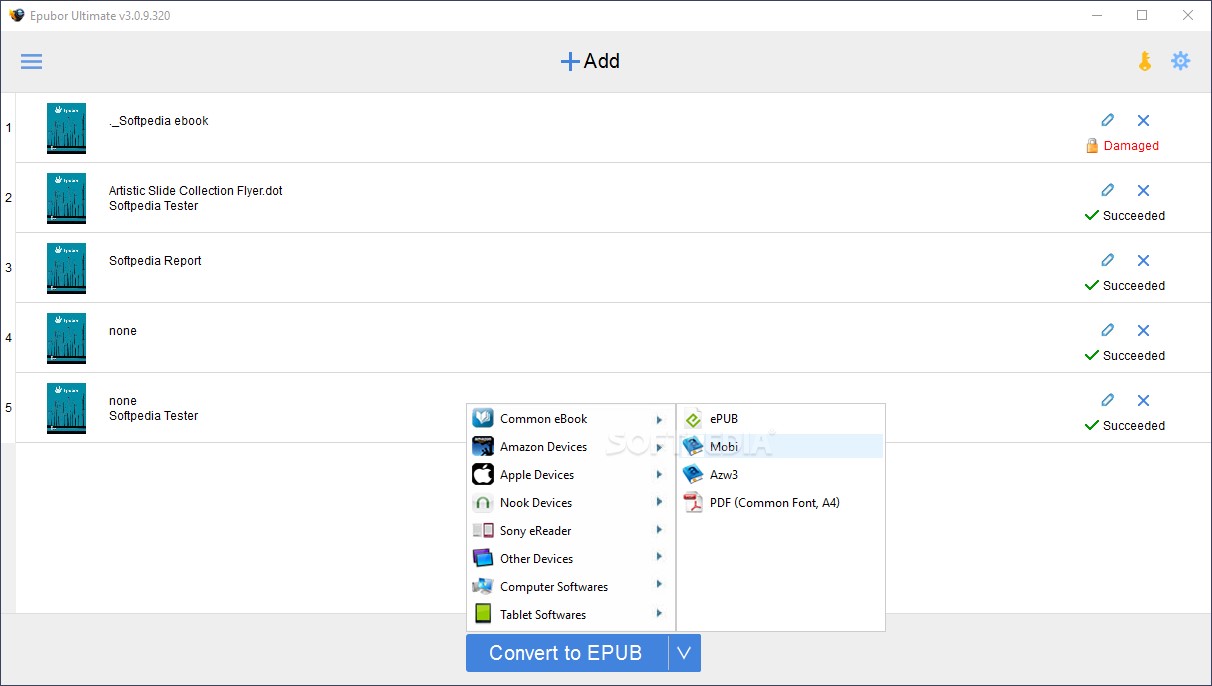Edit metadata for book in row 4
Image resolution: width=1212 pixels, height=686 pixels.
pos(1108,330)
